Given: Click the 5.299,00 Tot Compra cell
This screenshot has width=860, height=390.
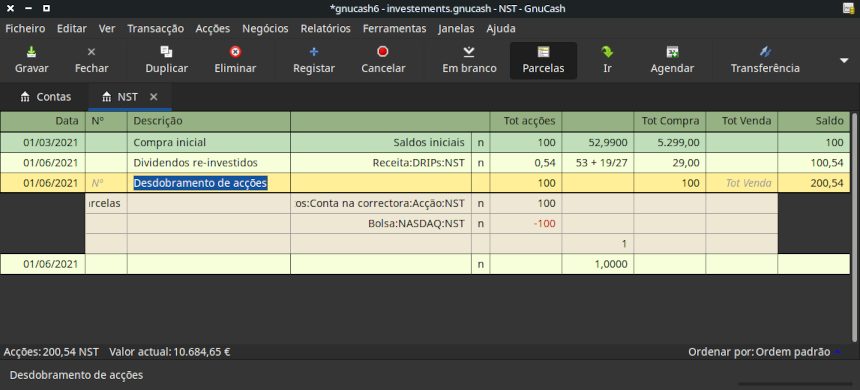Looking at the screenshot, I should coord(670,143).
